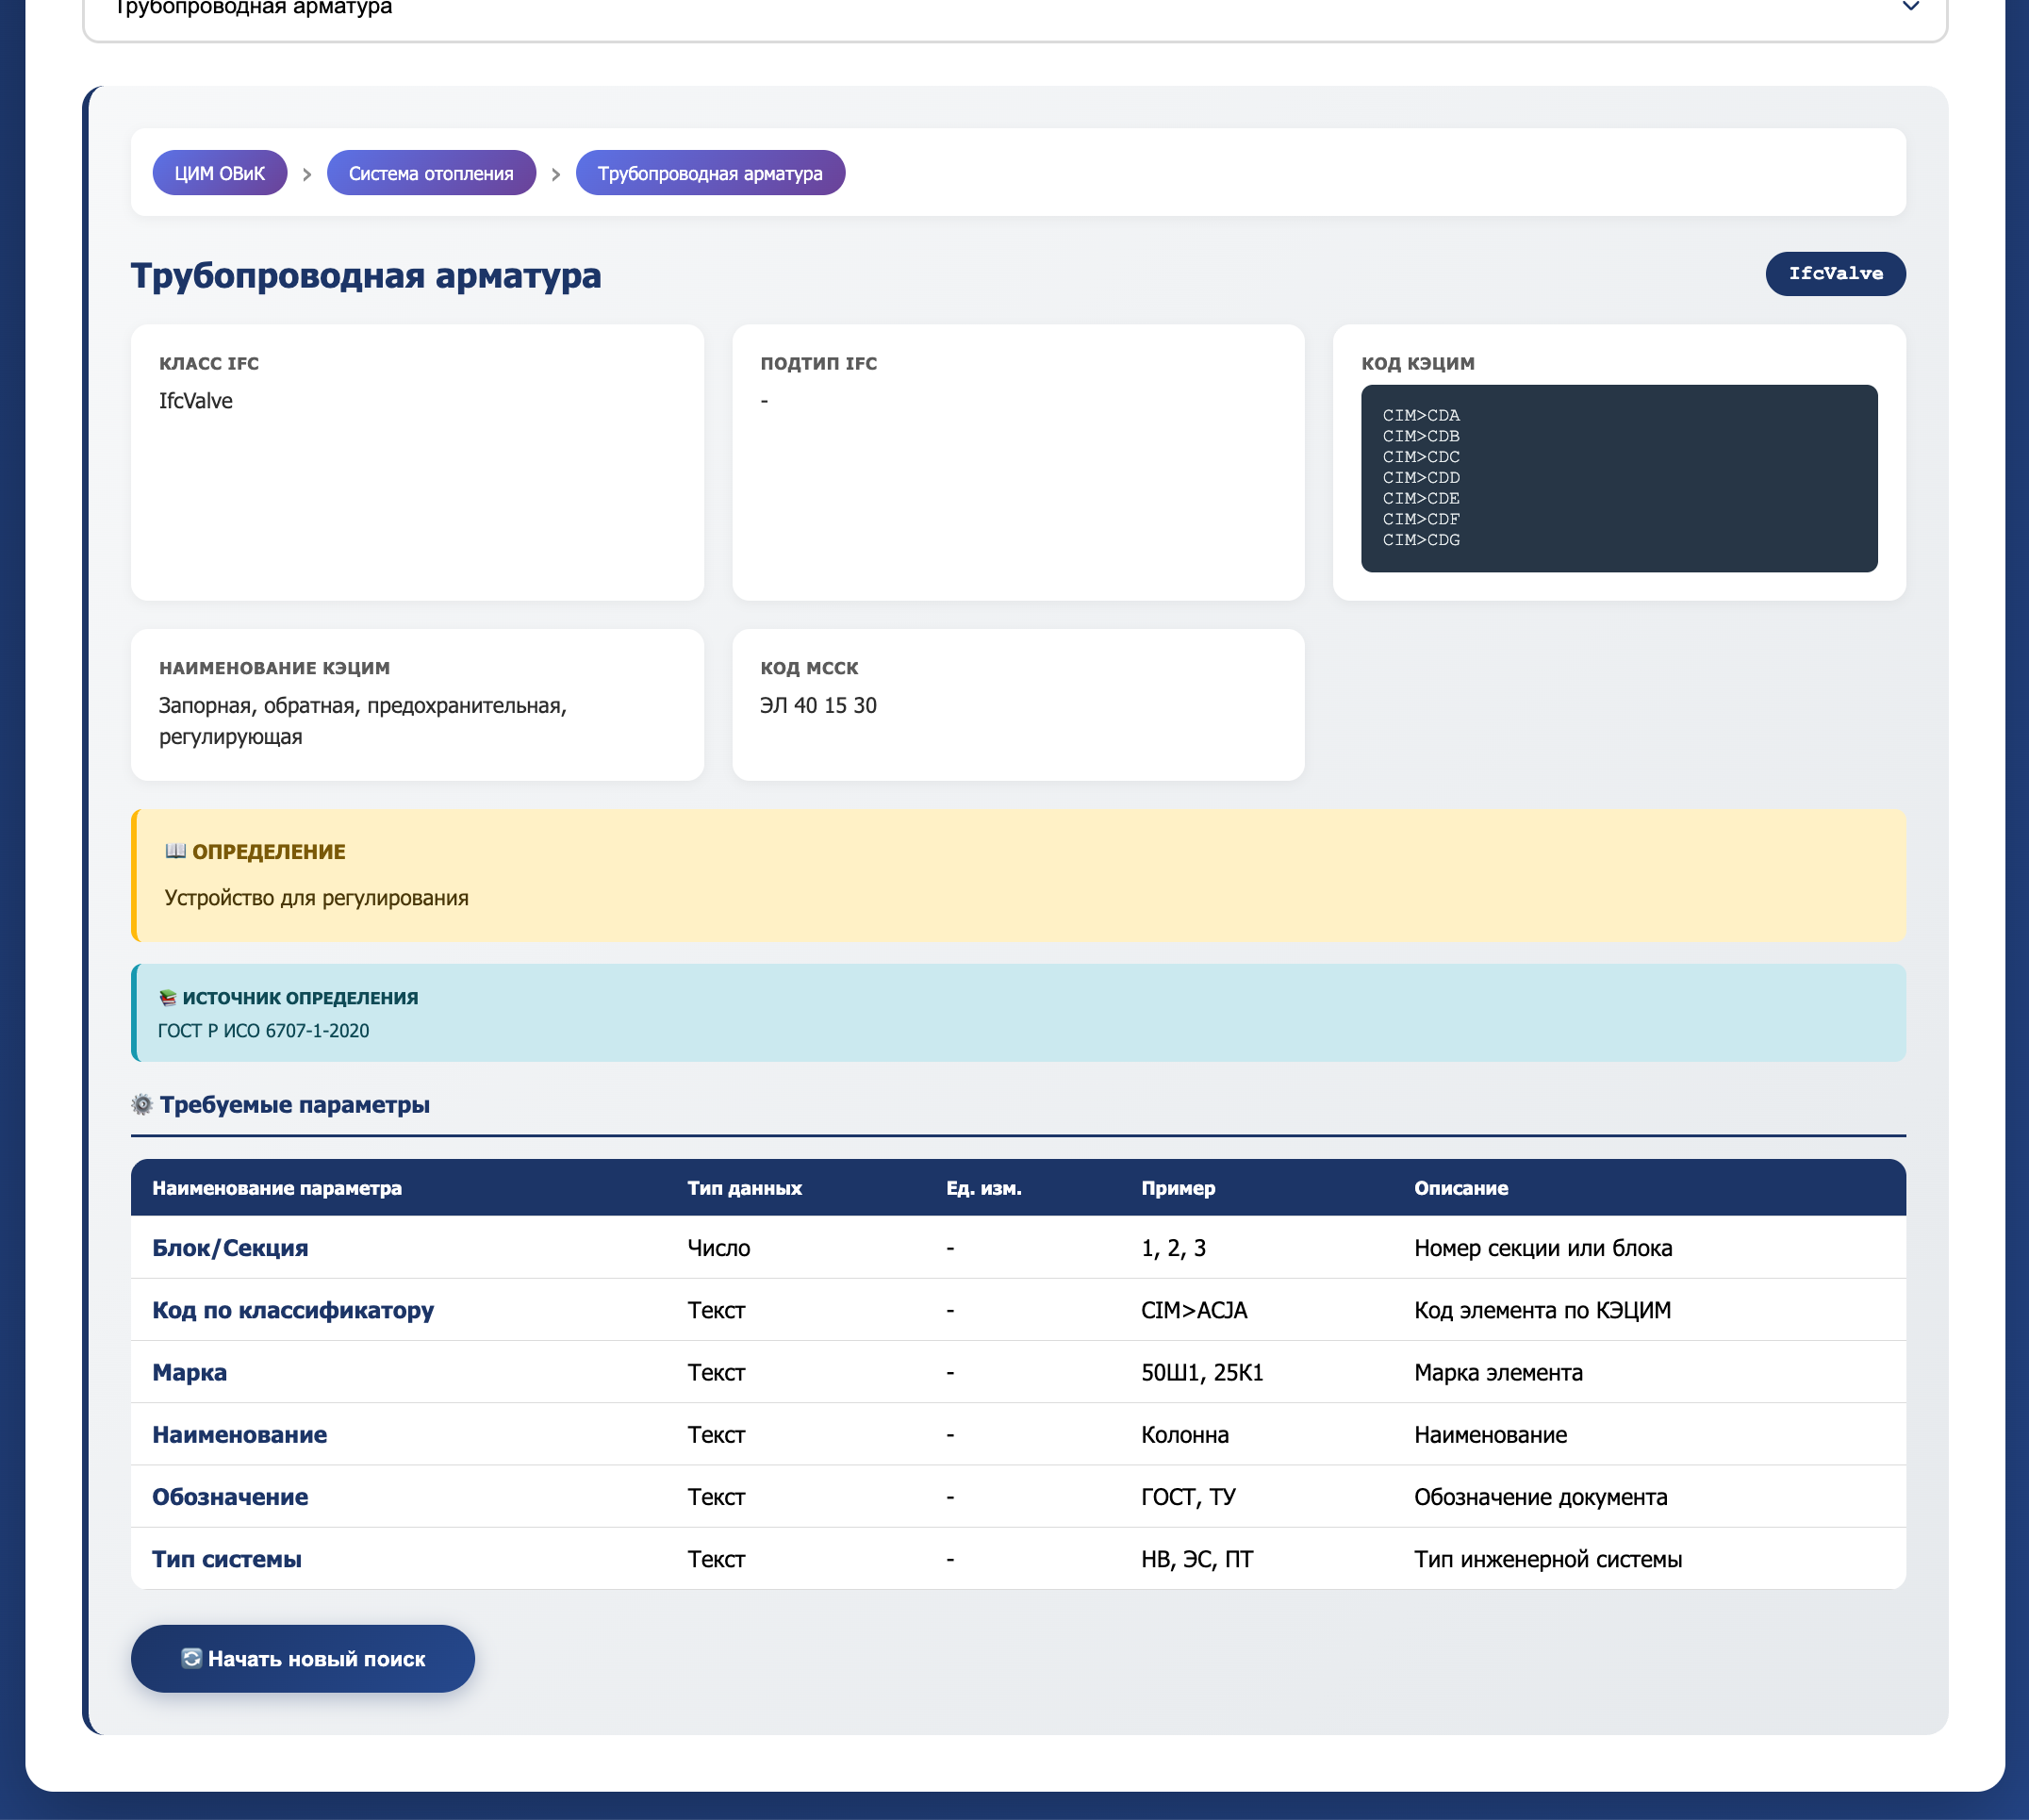Open Система отопления breadcrumb
The height and width of the screenshot is (1820, 2029).
pos(431,173)
